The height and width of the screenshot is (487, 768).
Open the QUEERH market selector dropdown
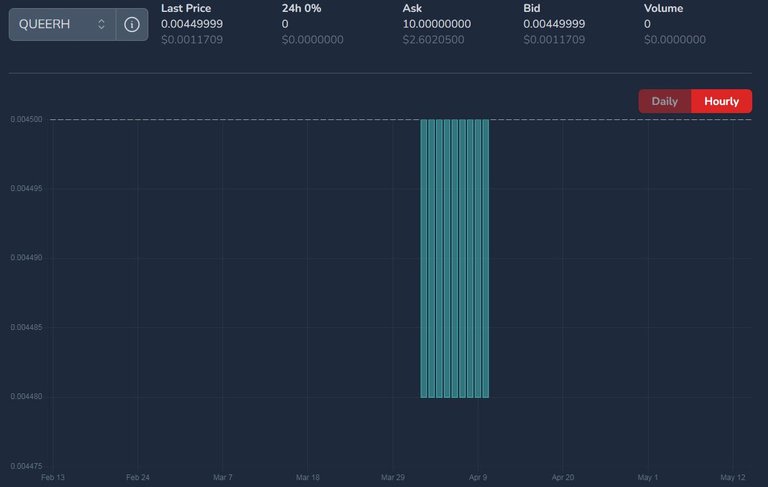62,24
